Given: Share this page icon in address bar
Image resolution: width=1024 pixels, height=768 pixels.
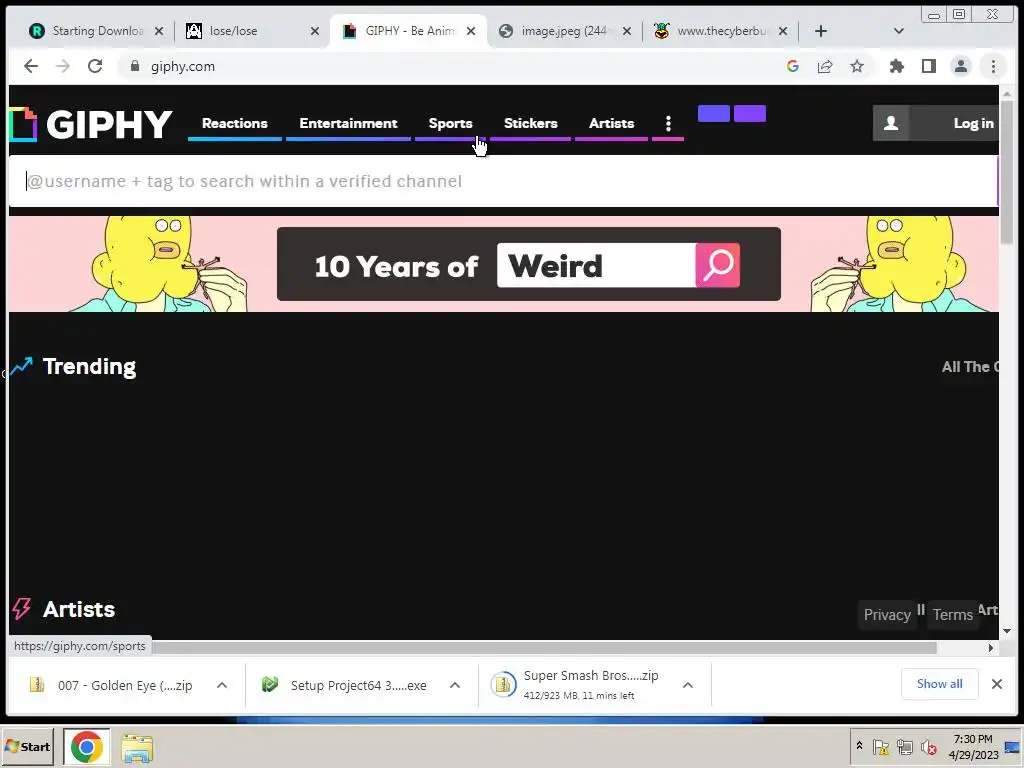Looking at the screenshot, I should tap(825, 66).
